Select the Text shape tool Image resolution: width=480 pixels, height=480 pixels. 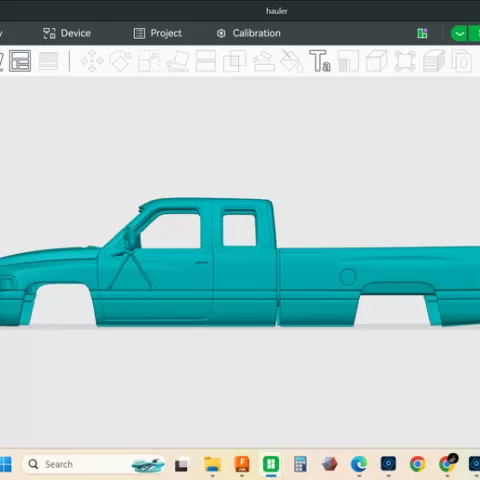320,61
